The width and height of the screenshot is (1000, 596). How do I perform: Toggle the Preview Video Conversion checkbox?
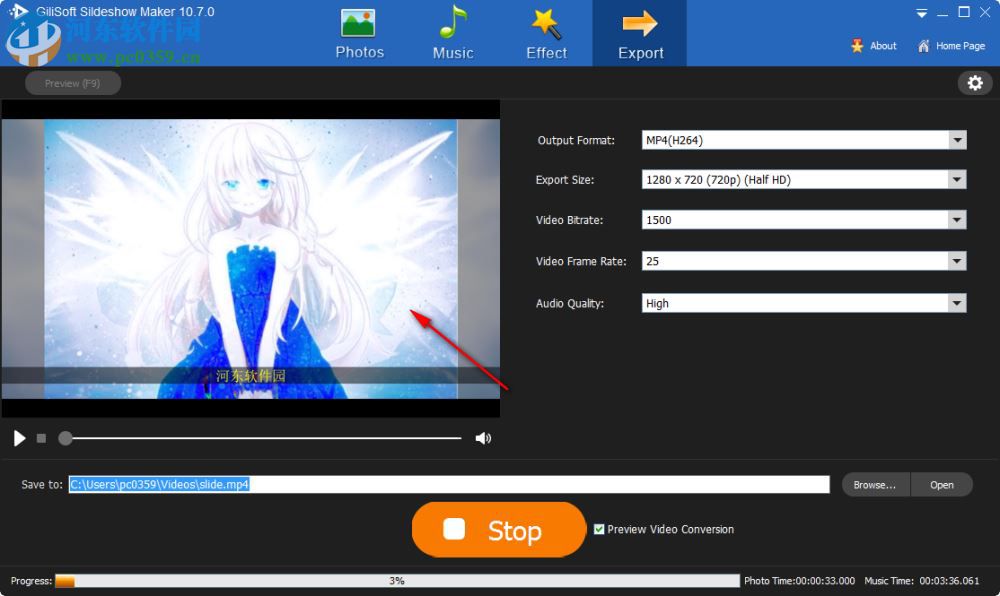pos(598,529)
